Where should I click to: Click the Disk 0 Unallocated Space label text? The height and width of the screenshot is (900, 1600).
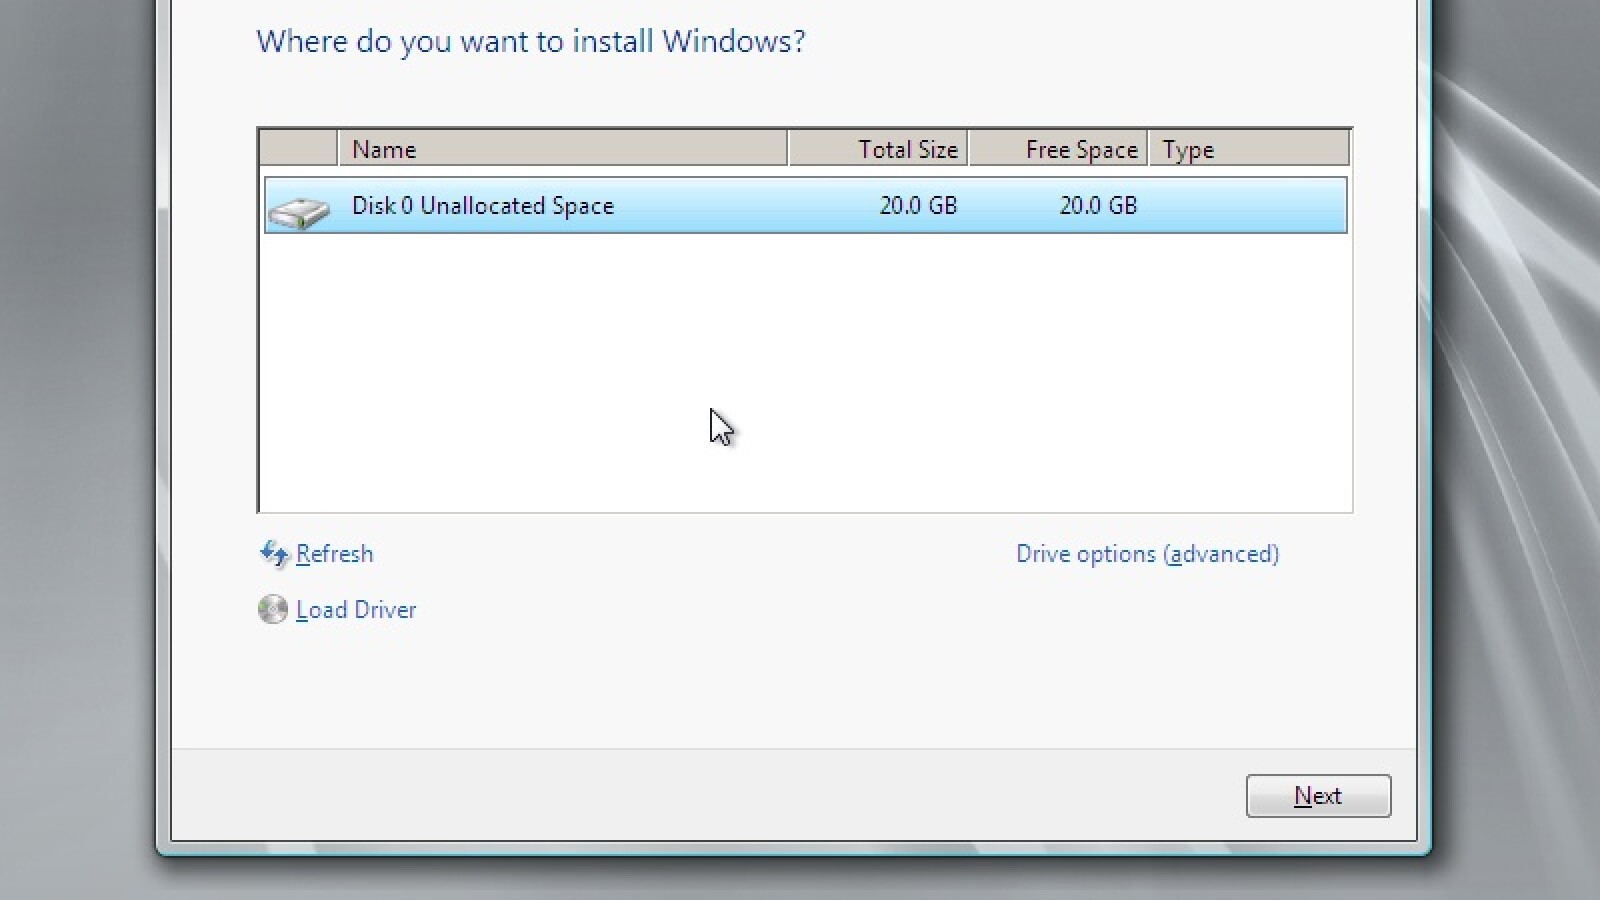point(483,206)
